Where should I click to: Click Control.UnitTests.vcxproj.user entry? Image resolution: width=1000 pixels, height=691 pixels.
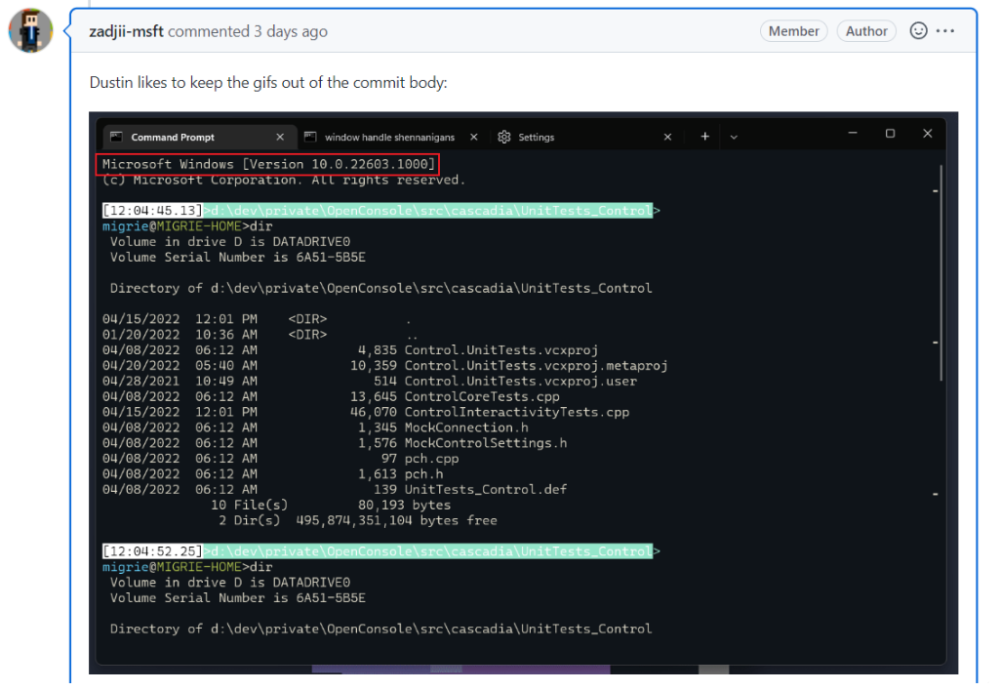click(x=520, y=382)
